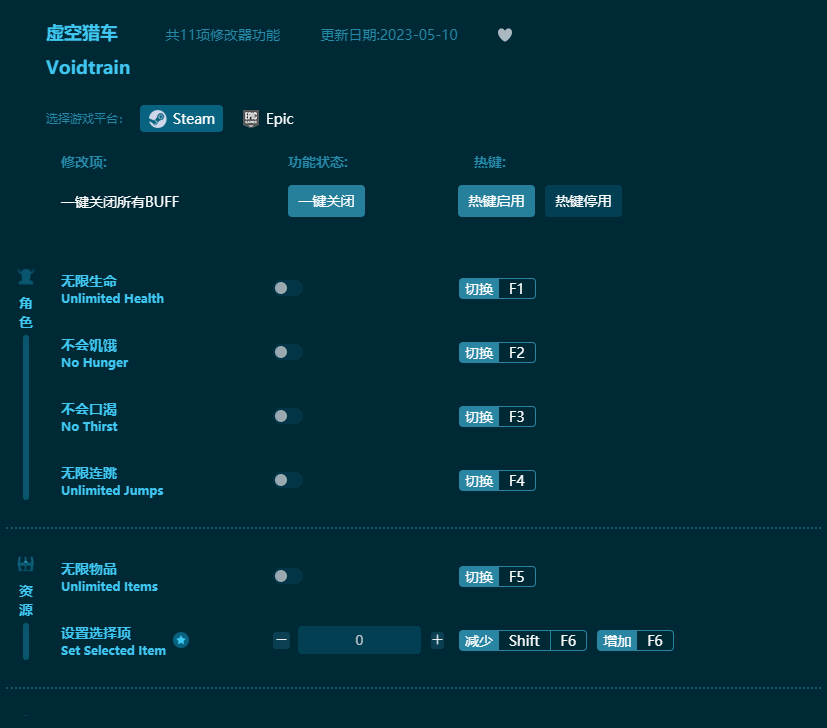Click the star icon beside Set Selected Item
827x728 pixels.
tap(181, 640)
